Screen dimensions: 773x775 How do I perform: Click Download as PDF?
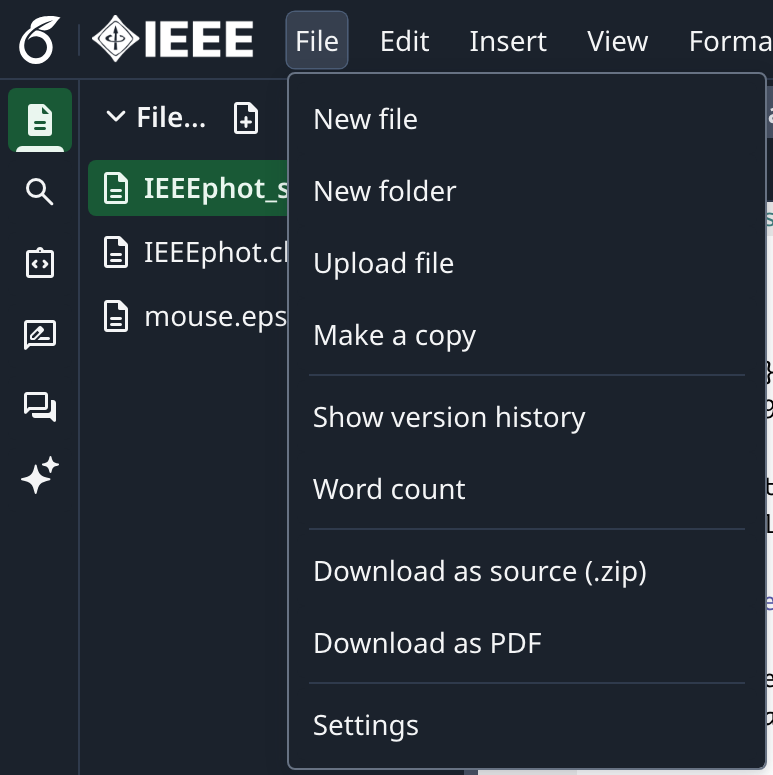[x=427, y=643]
